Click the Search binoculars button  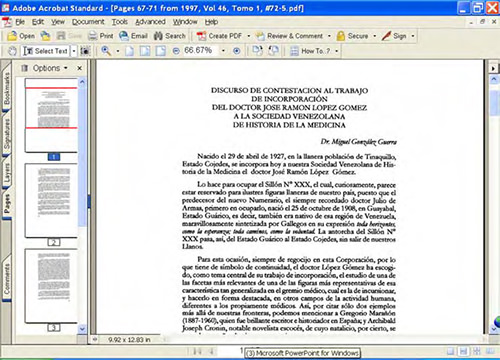(x=170, y=36)
